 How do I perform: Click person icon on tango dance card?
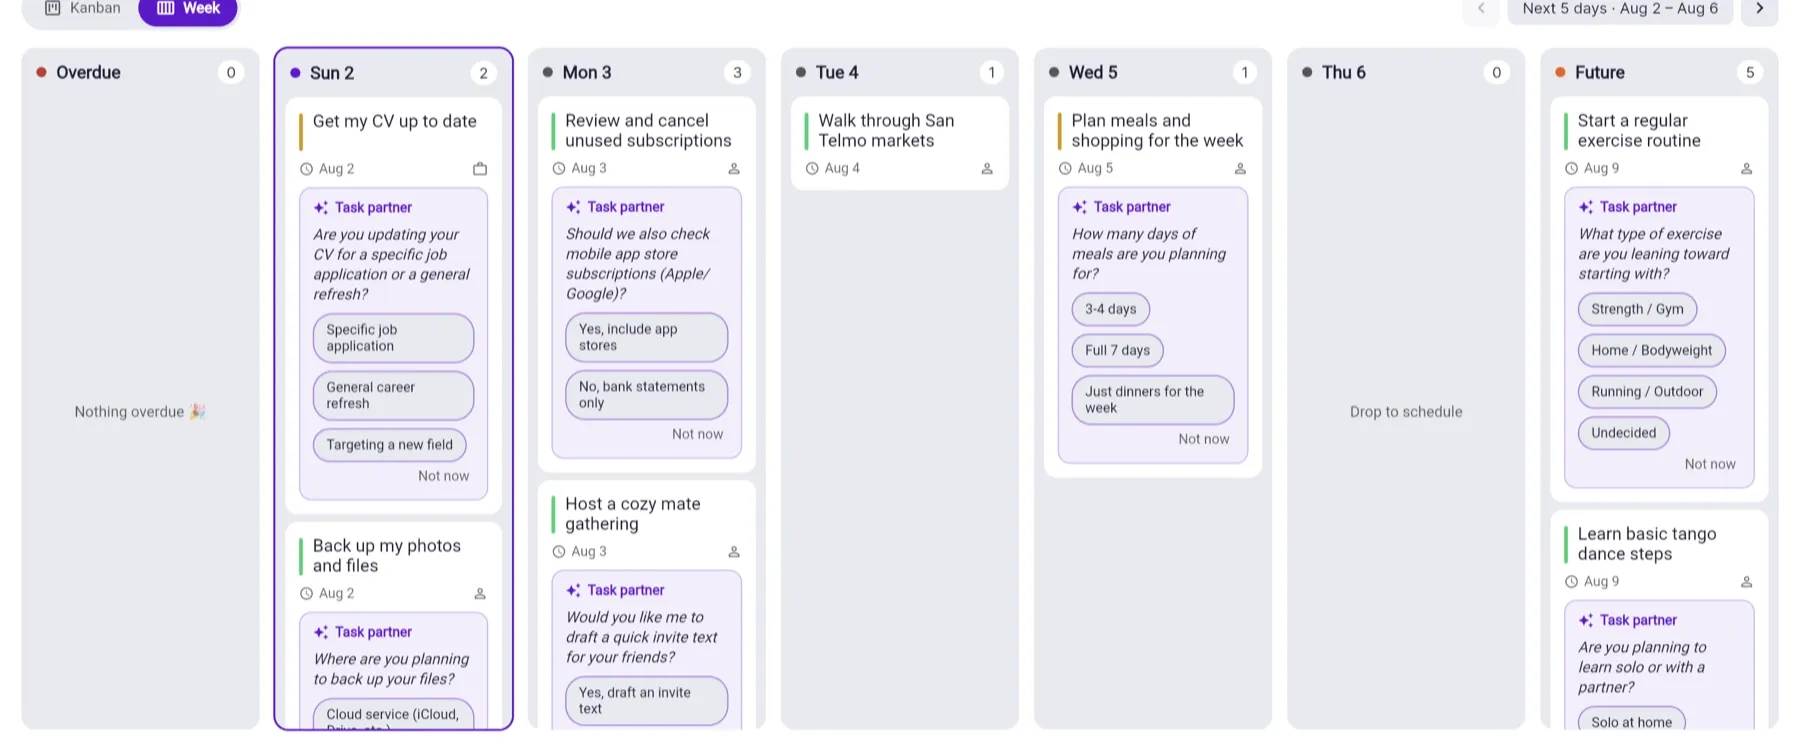click(x=1747, y=582)
